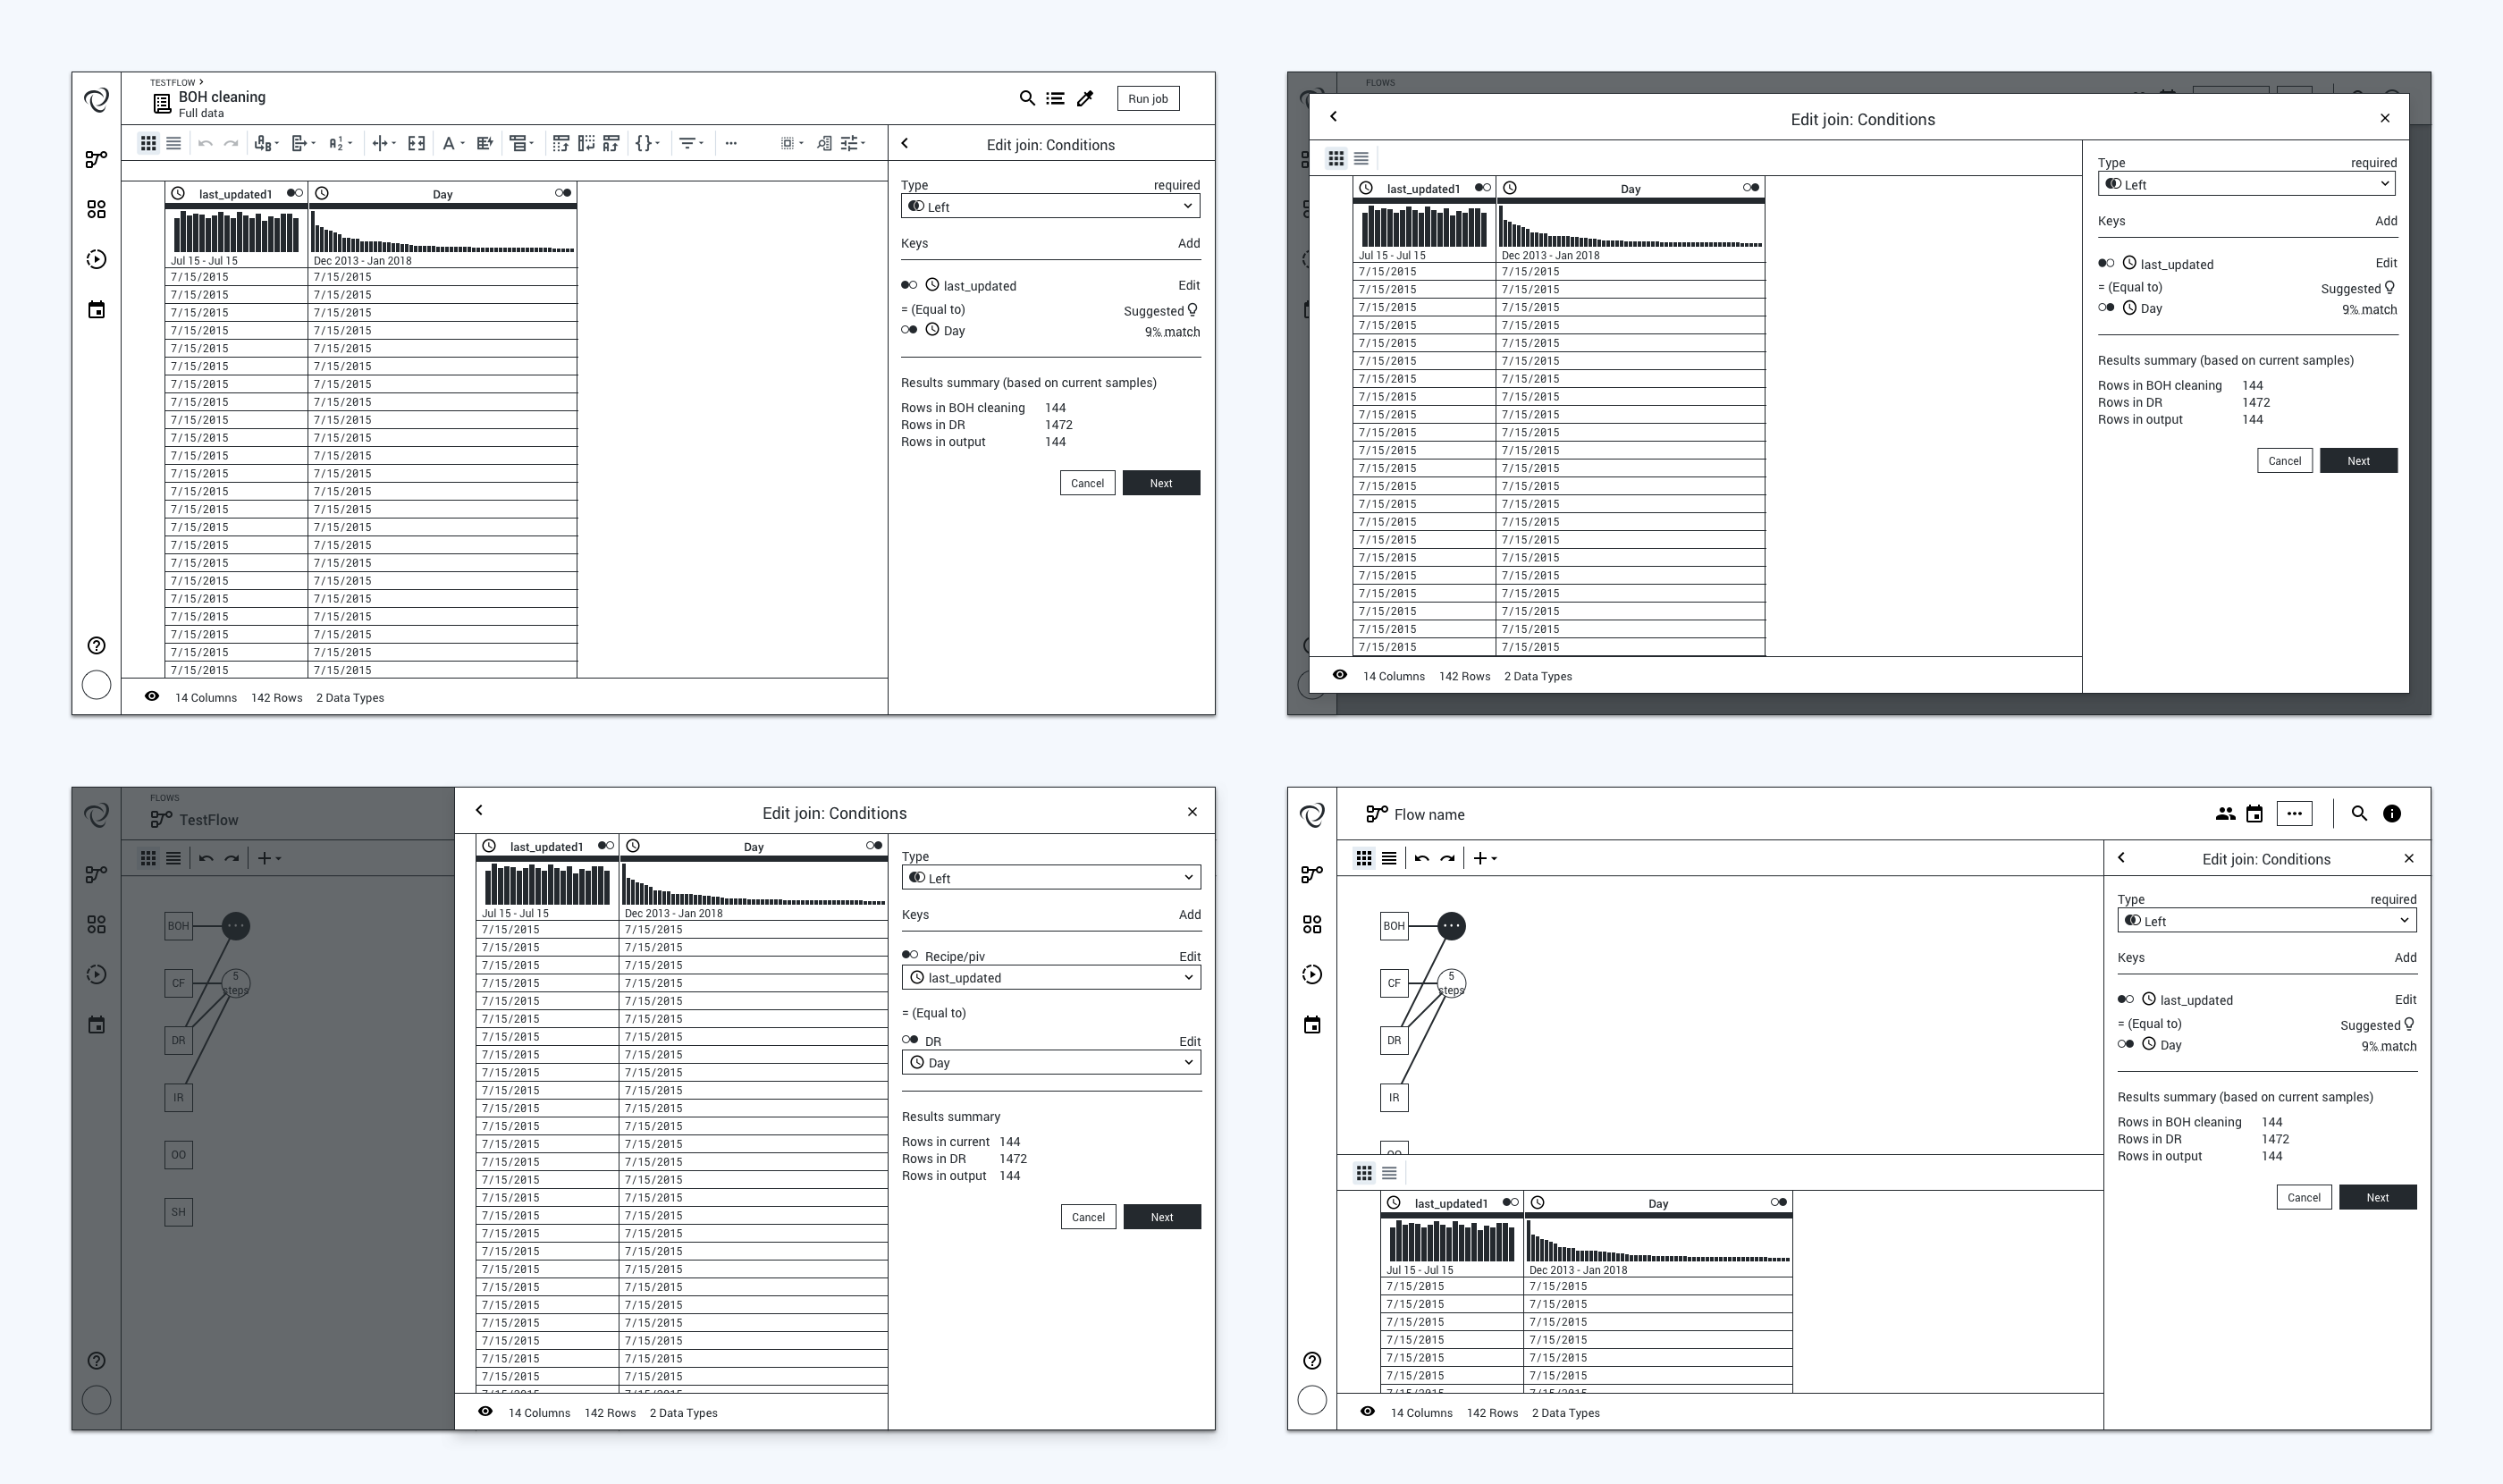Click Edit next to the Recipe/piv key

pyautogui.click(x=1189, y=956)
